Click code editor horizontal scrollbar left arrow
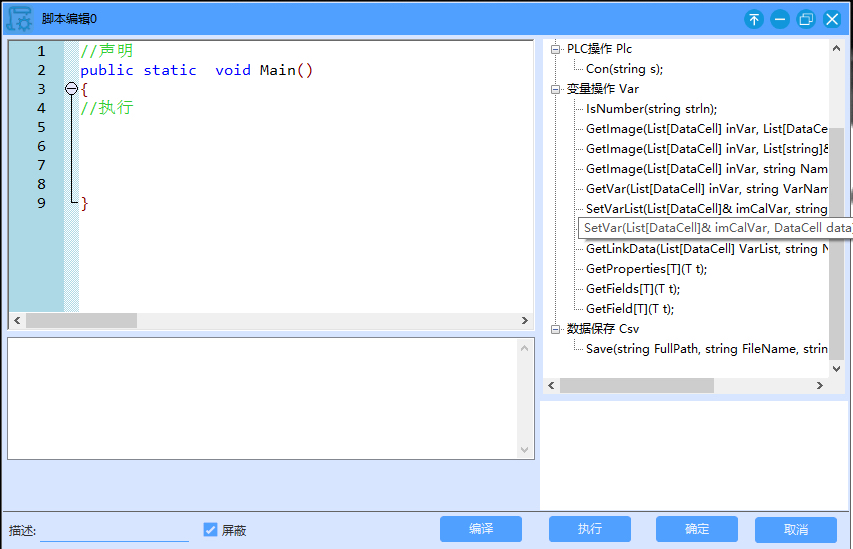853x549 pixels. coord(17,320)
